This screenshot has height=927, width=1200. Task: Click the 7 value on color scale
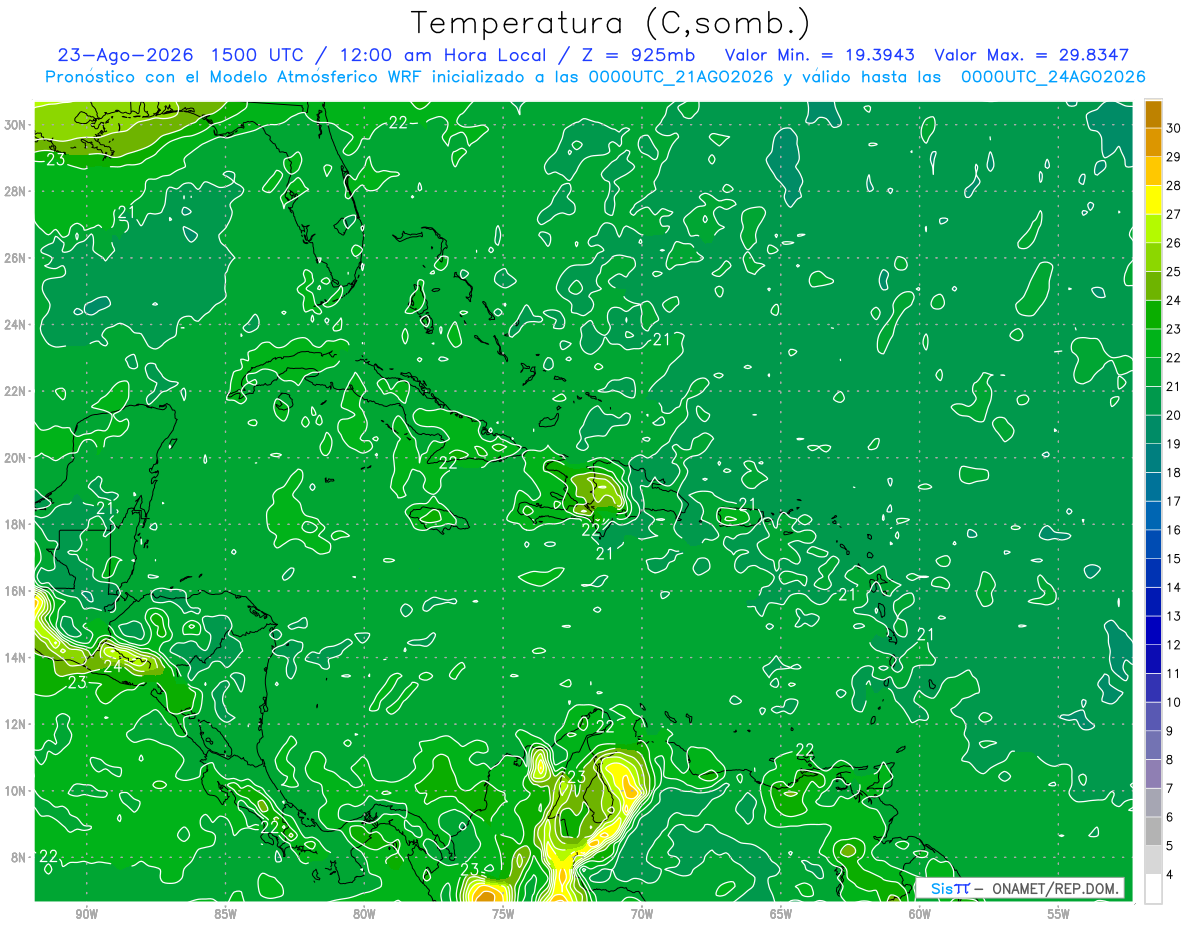coord(1170,788)
